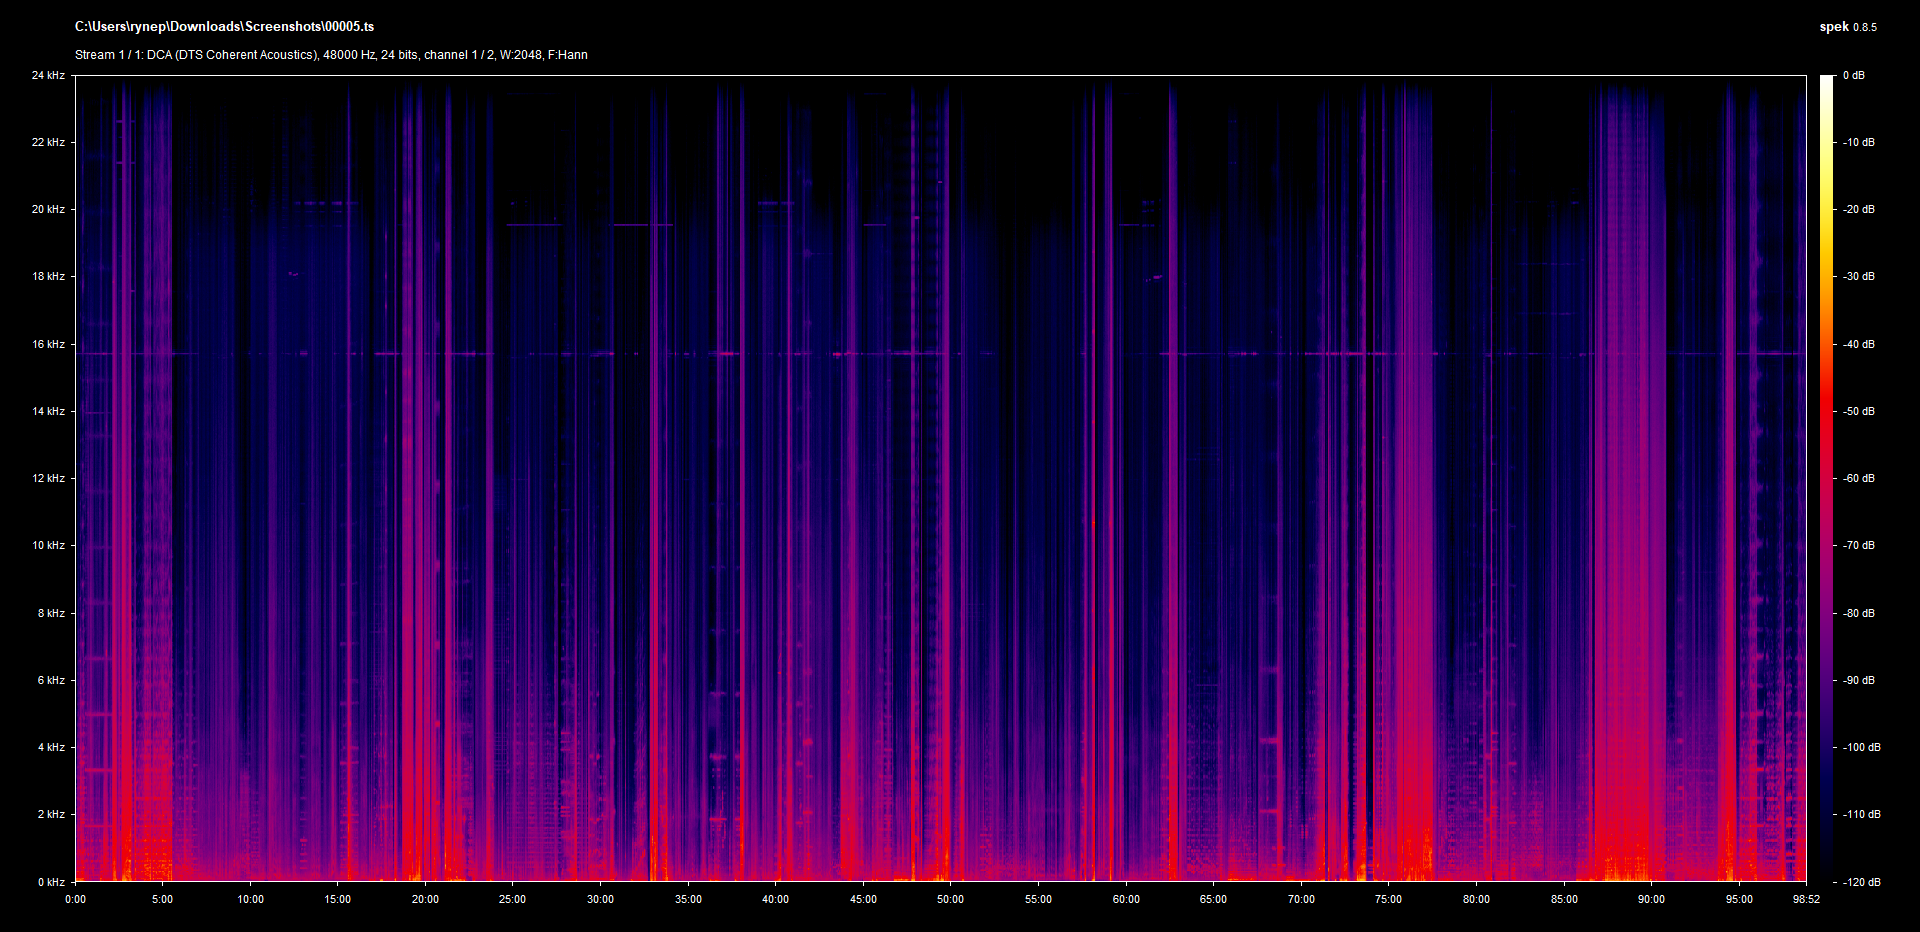Viewport: 1920px width, 932px height.
Task: Click the 90:00 time axis label
Action: (1651, 899)
